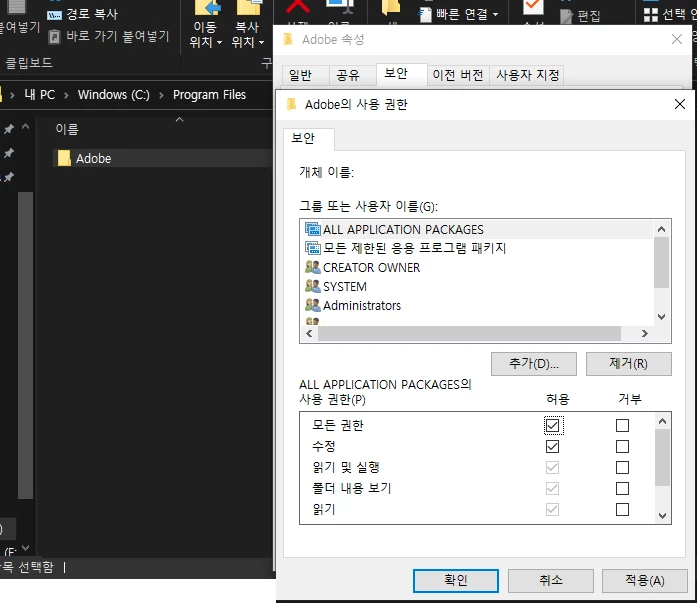Close the Adobe의 사용 권한 dialog
Image resolution: width=697 pixels, height=603 pixels.
pyautogui.click(x=680, y=104)
